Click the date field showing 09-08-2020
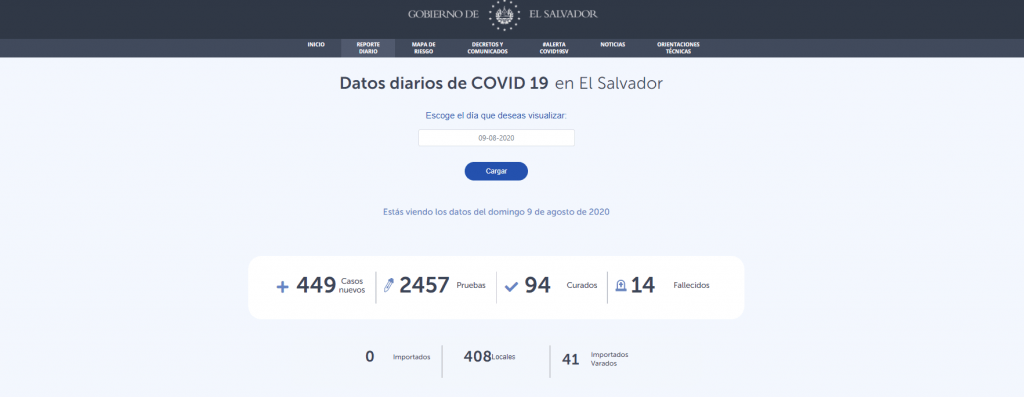This screenshot has width=1024, height=397. 496,138
